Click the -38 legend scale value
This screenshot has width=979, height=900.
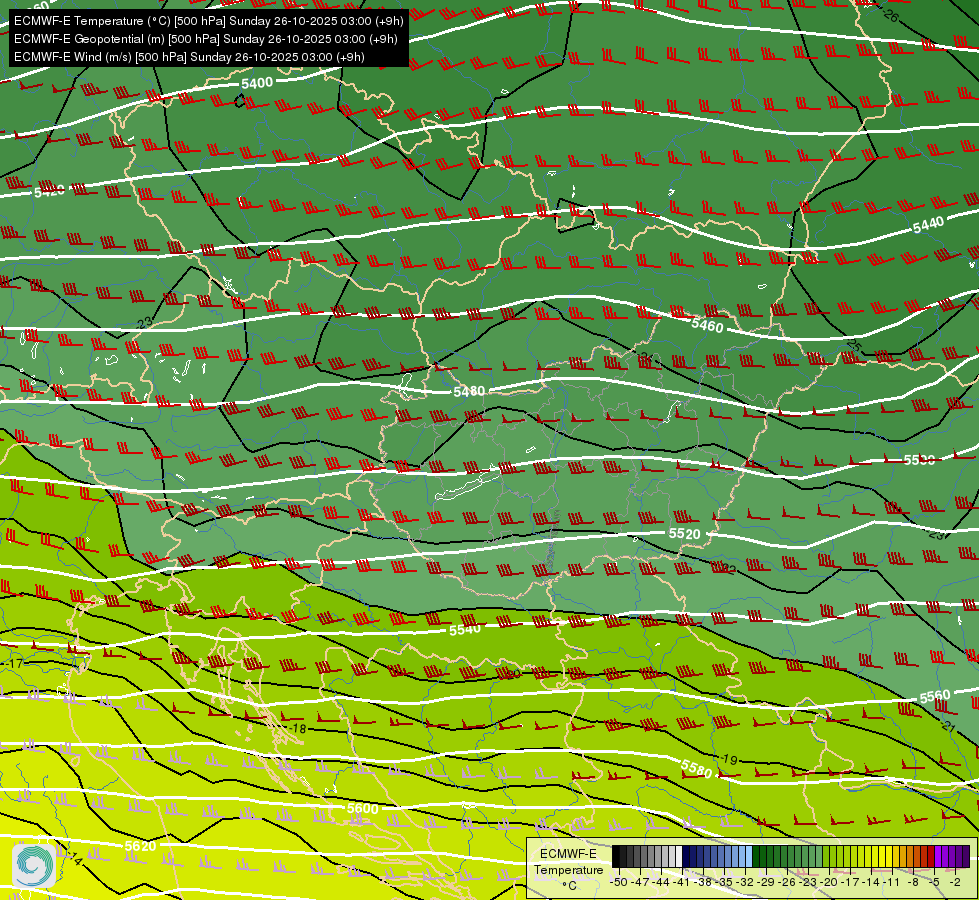coord(703,882)
